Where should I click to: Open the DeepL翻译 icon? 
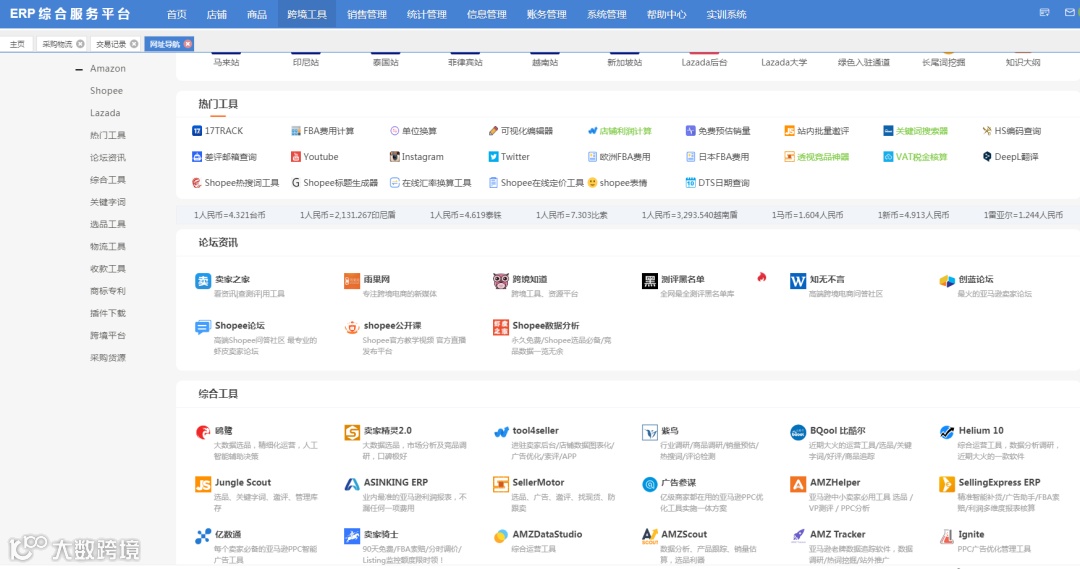987,157
